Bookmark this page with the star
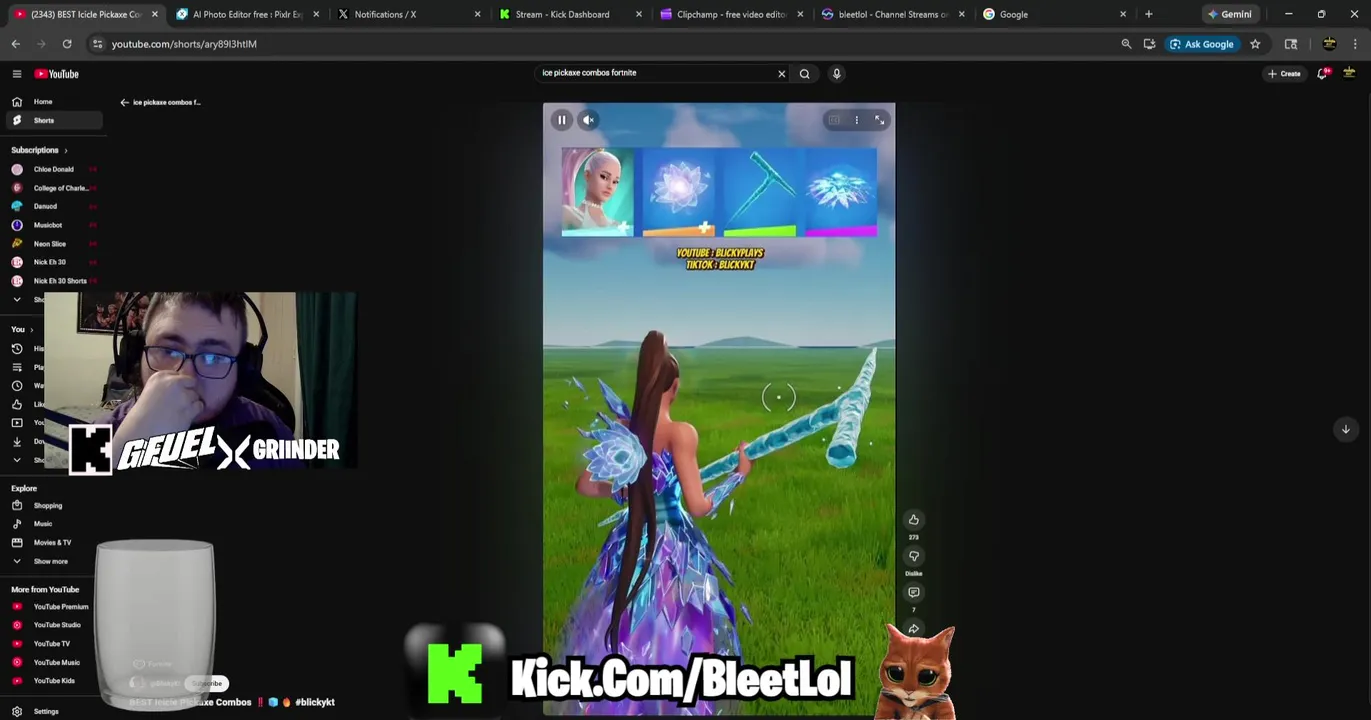The image size is (1371, 720). click(x=1255, y=44)
